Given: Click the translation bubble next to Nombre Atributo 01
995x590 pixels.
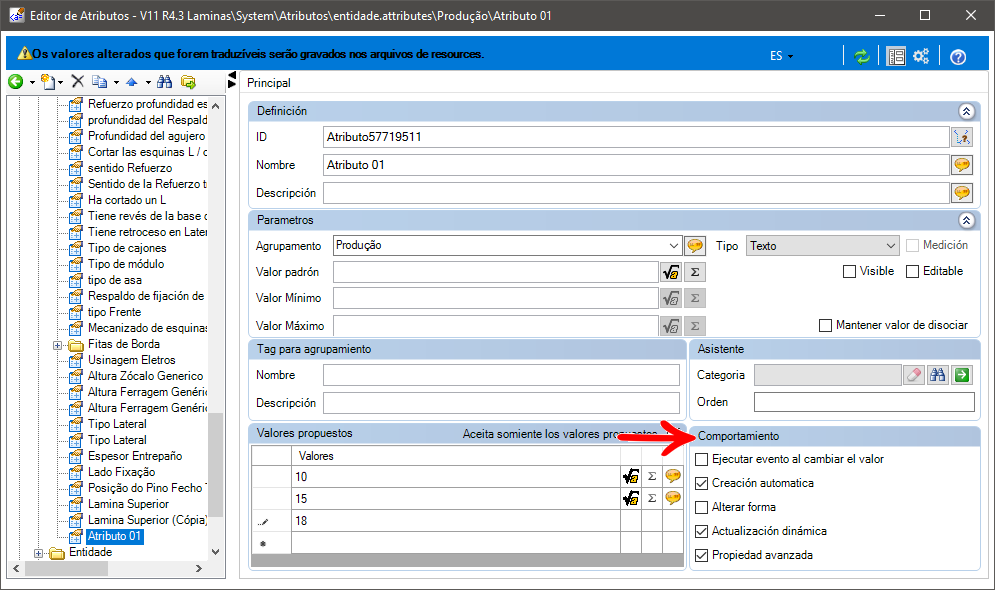Looking at the screenshot, I should (962, 165).
